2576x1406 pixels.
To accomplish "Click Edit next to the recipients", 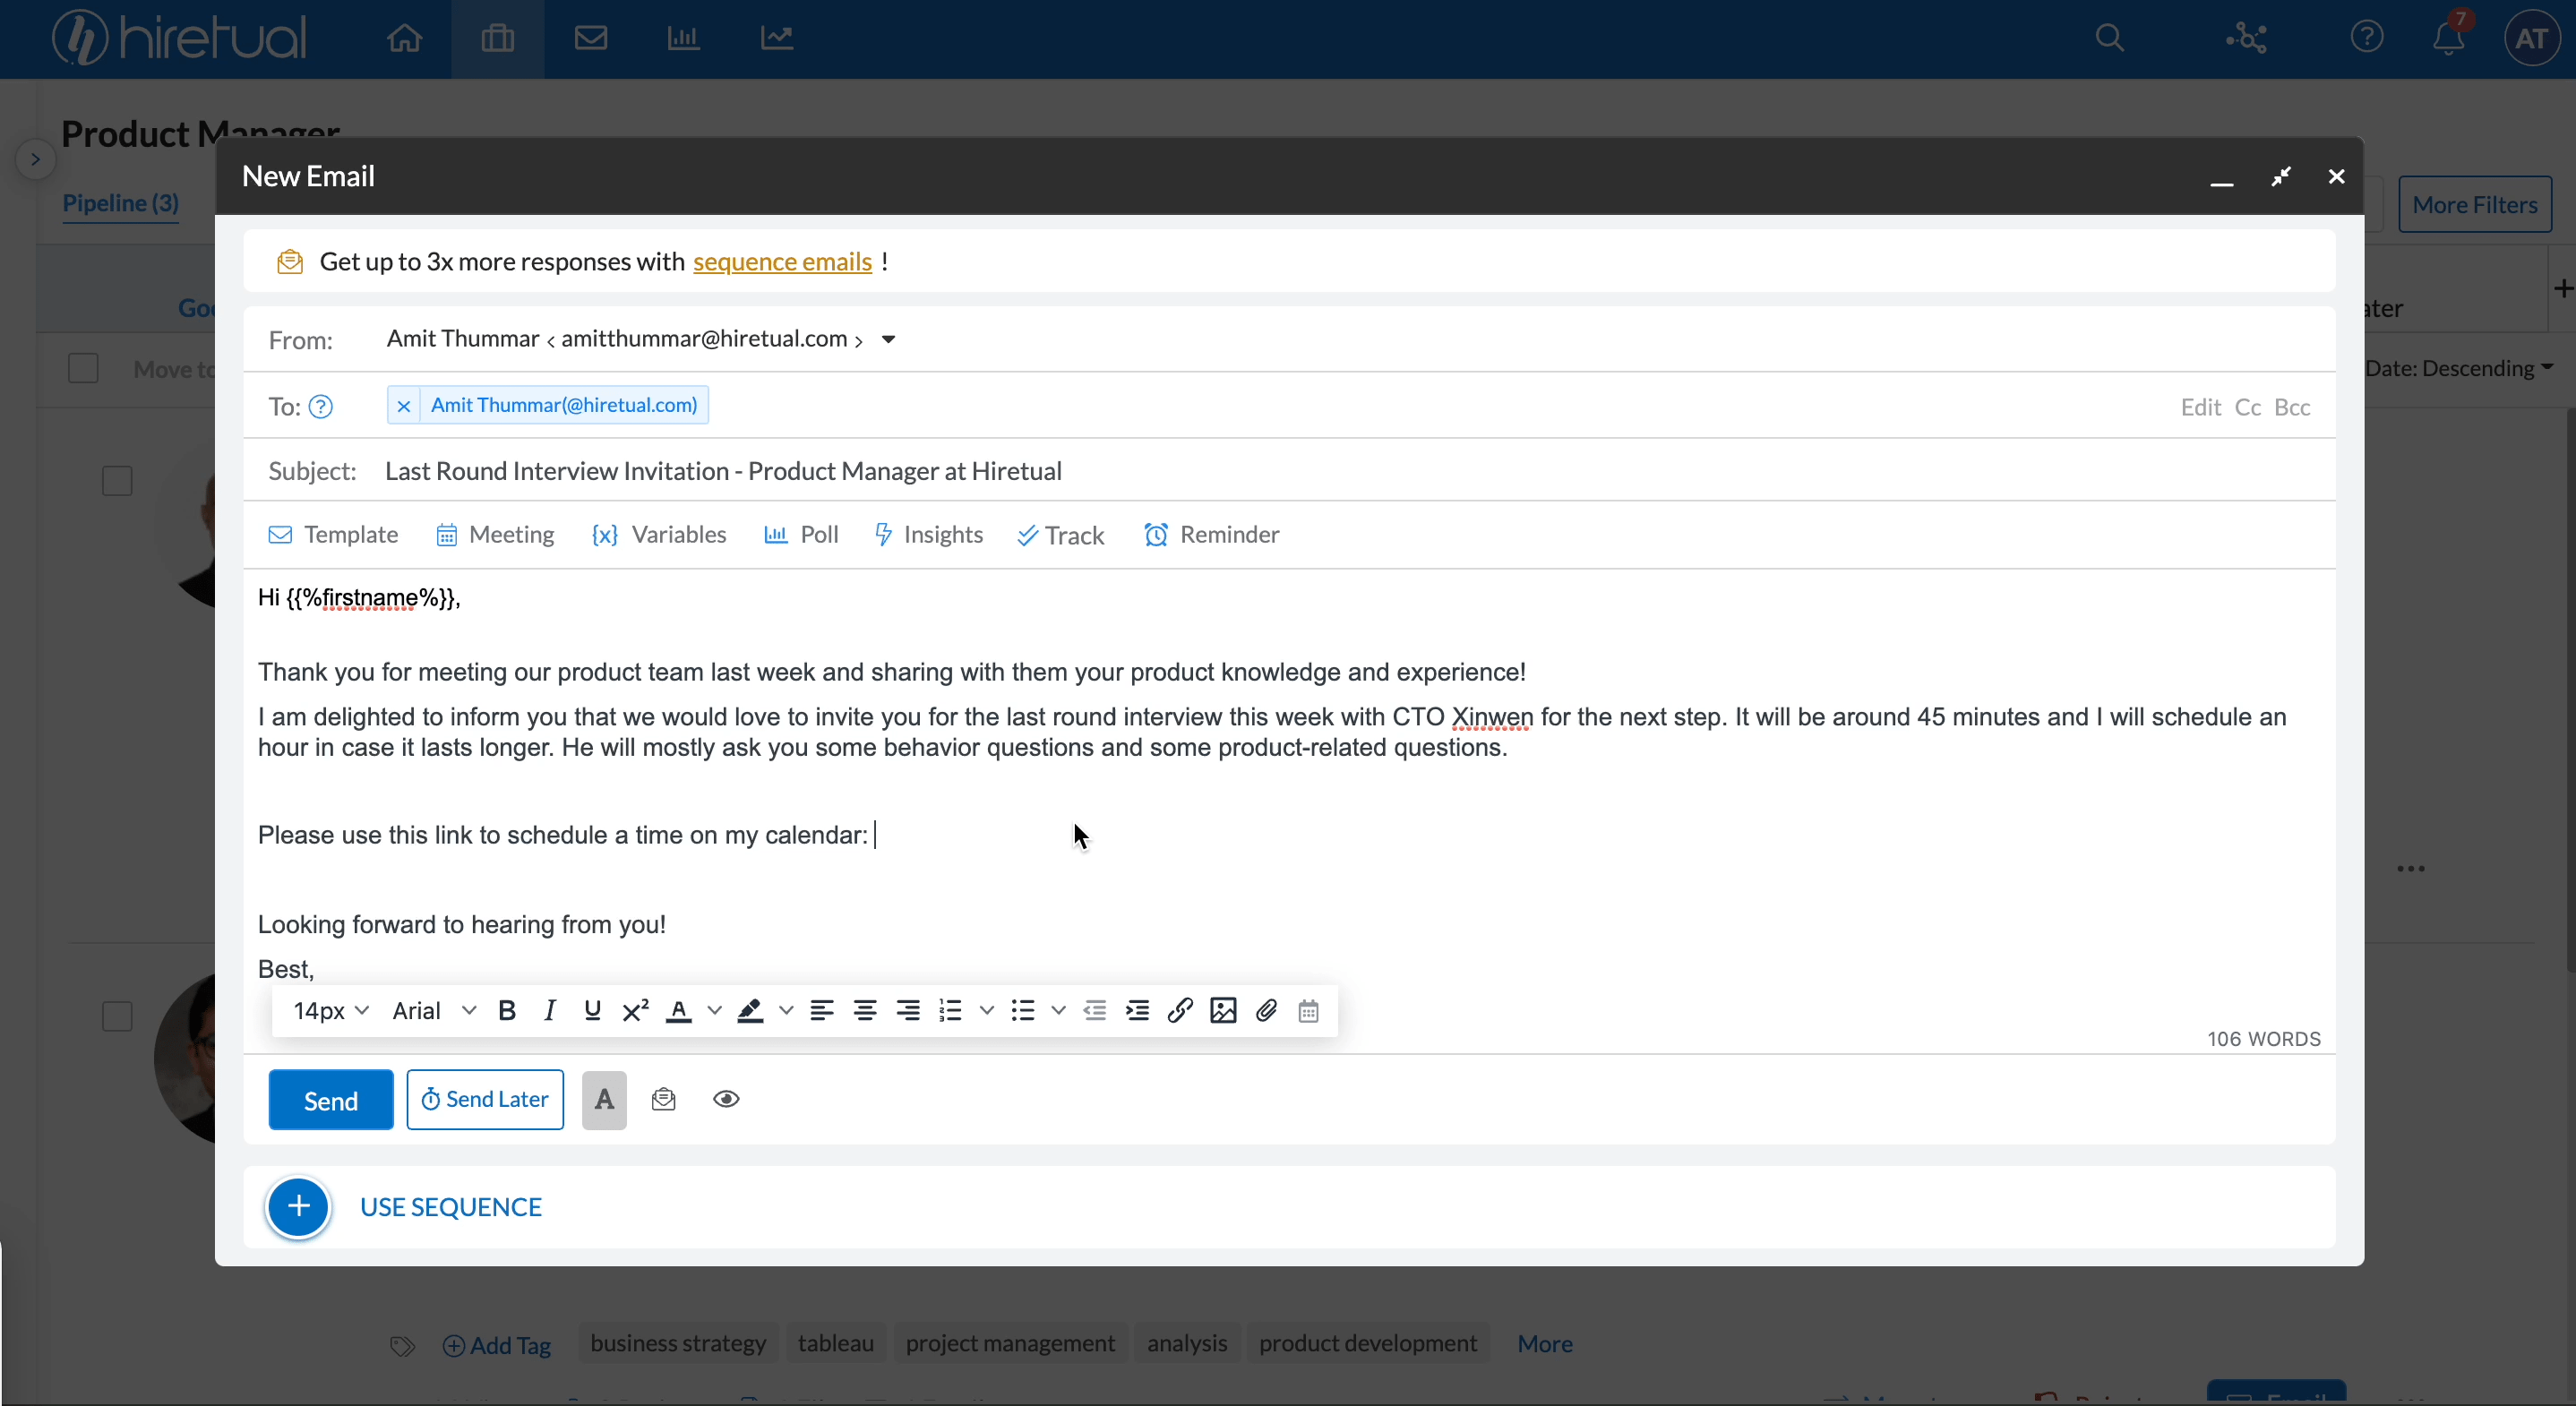I will coord(2200,407).
